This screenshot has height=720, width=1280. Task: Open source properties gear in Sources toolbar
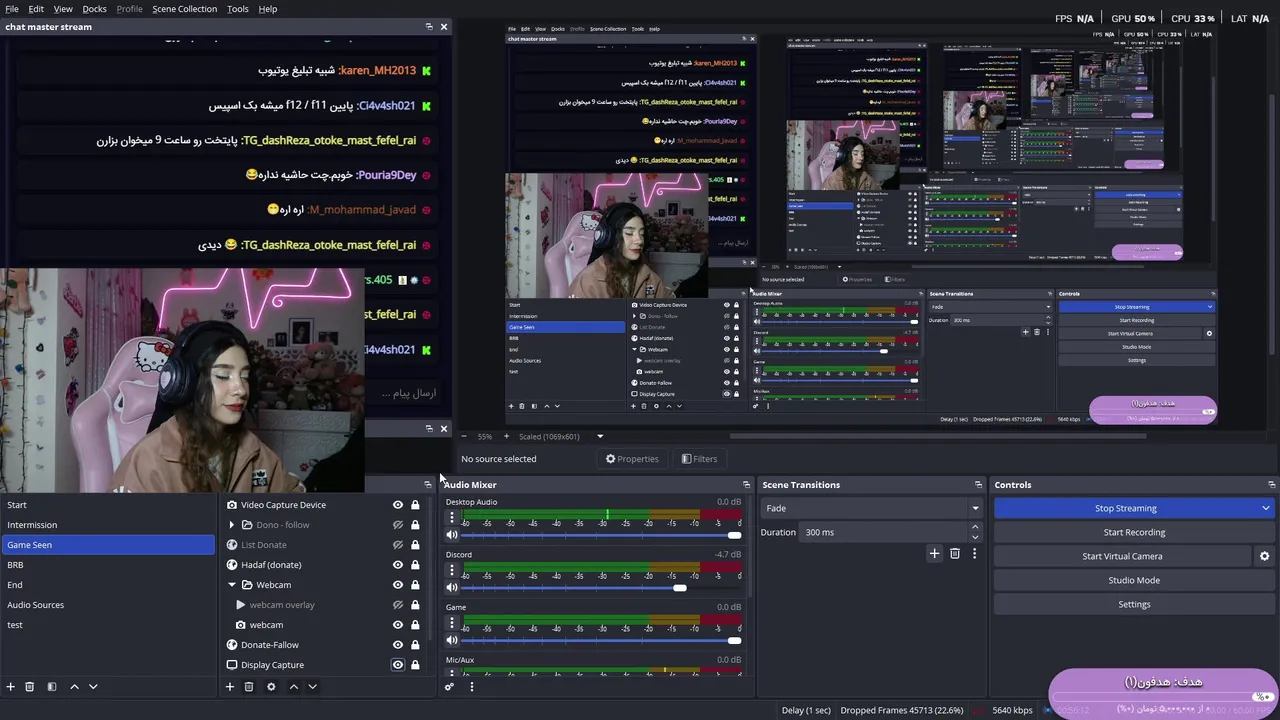coord(271,687)
